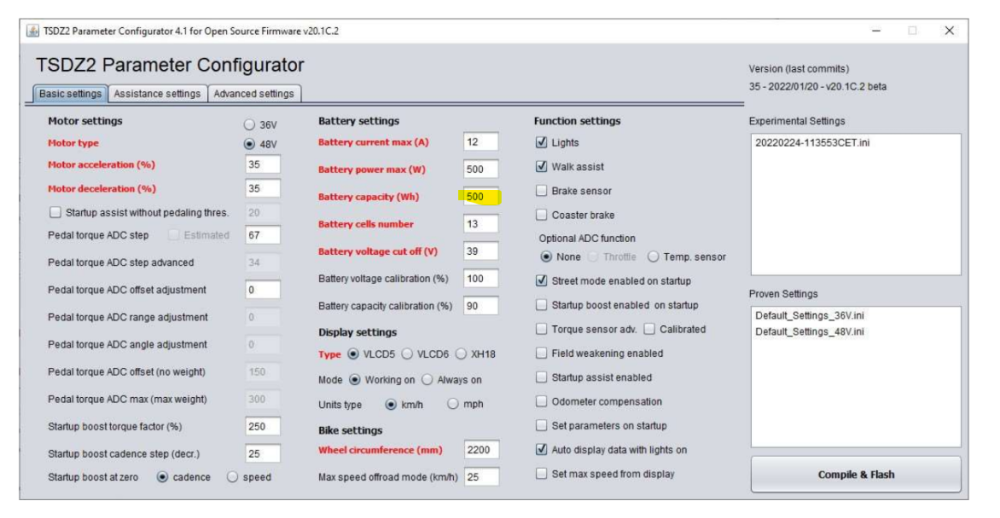Select Temp. sensor optional ADC function
Screen dimensions: 1000x518
(x=653, y=257)
